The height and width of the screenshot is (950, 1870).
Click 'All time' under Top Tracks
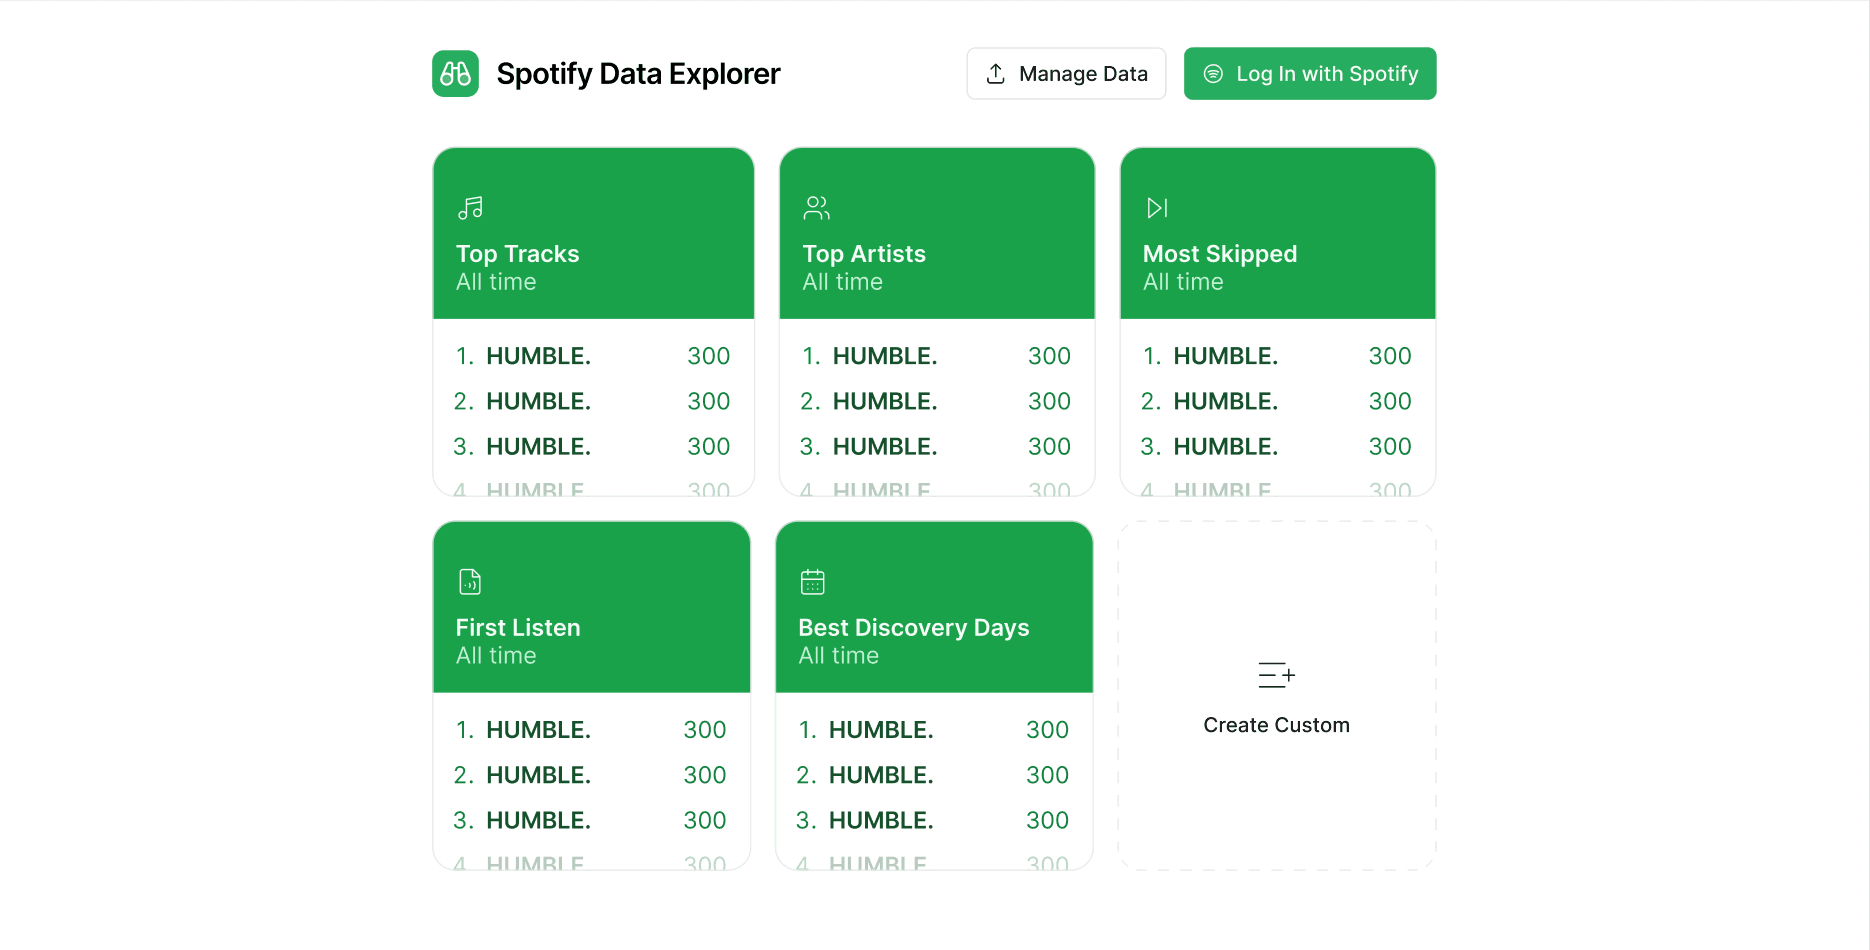click(x=496, y=282)
